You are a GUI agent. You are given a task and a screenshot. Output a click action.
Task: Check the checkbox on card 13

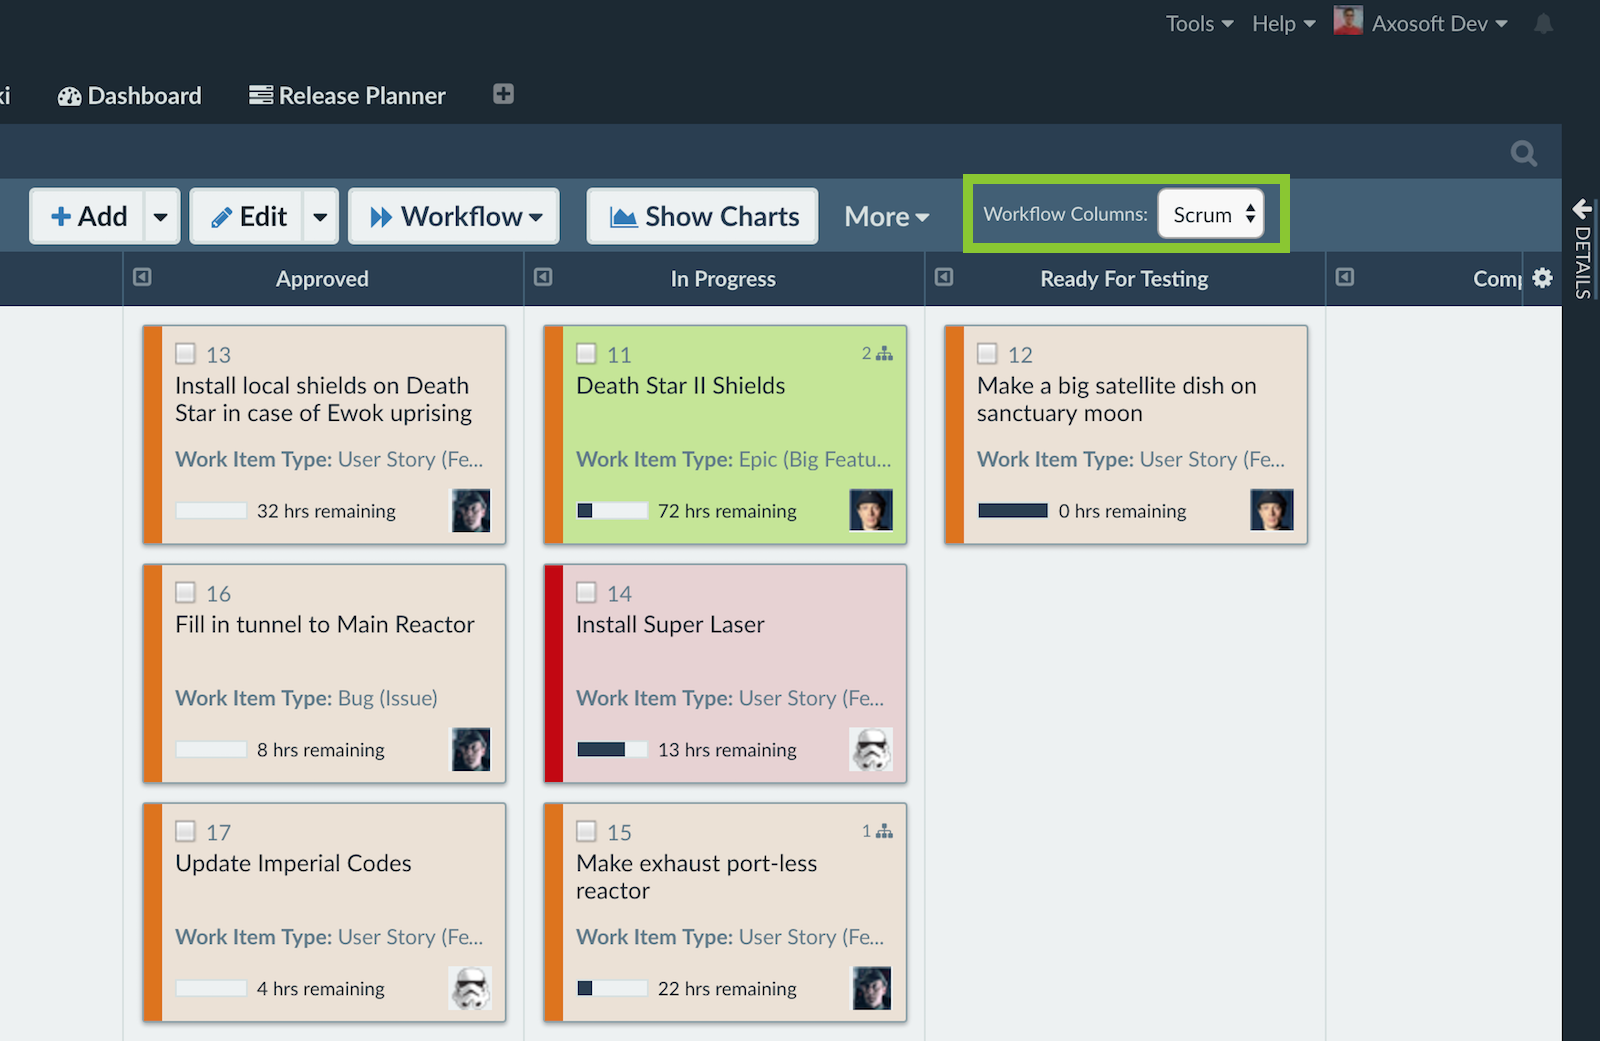click(x=185, y=353)
